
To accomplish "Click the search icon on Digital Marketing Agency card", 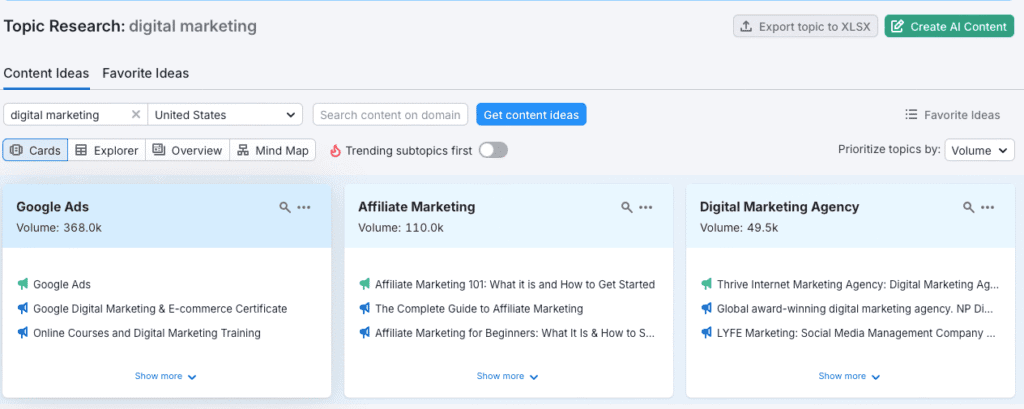I will pyautogui.click(x=968, y=207).
